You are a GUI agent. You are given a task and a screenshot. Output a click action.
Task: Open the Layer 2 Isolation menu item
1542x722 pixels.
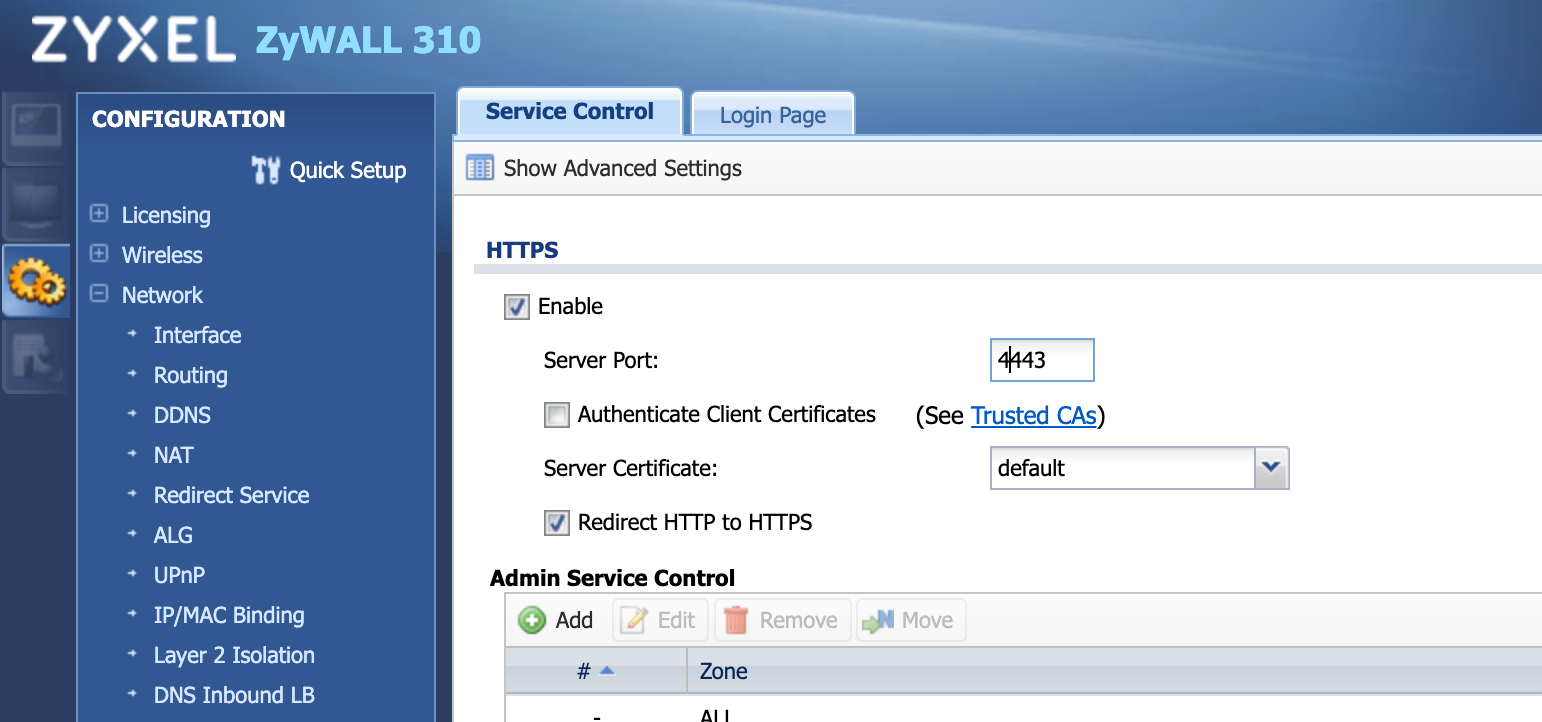coord(234,655)
